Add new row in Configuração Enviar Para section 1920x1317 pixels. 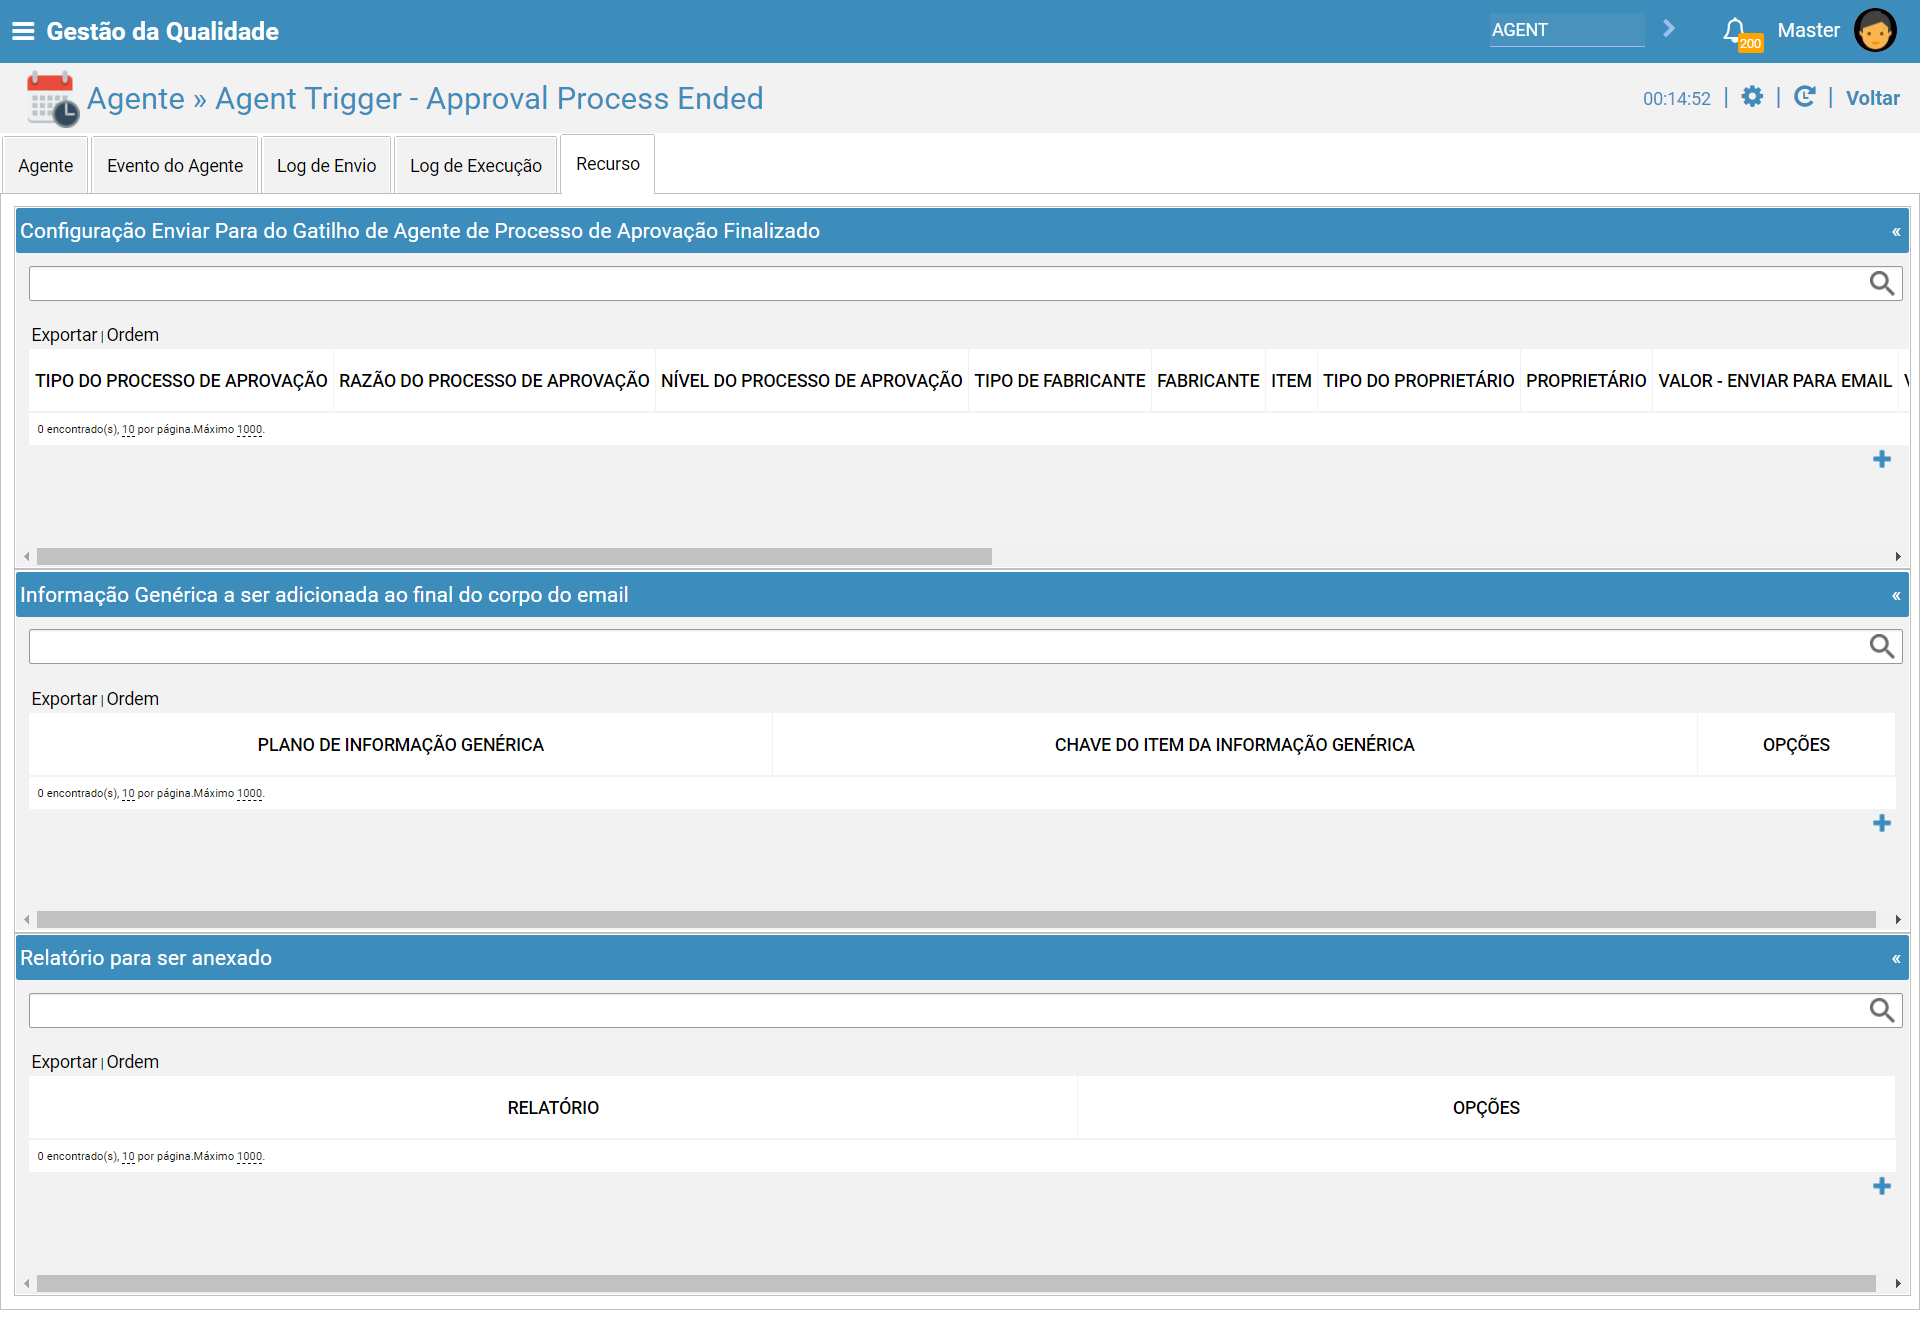point(1882,459)
